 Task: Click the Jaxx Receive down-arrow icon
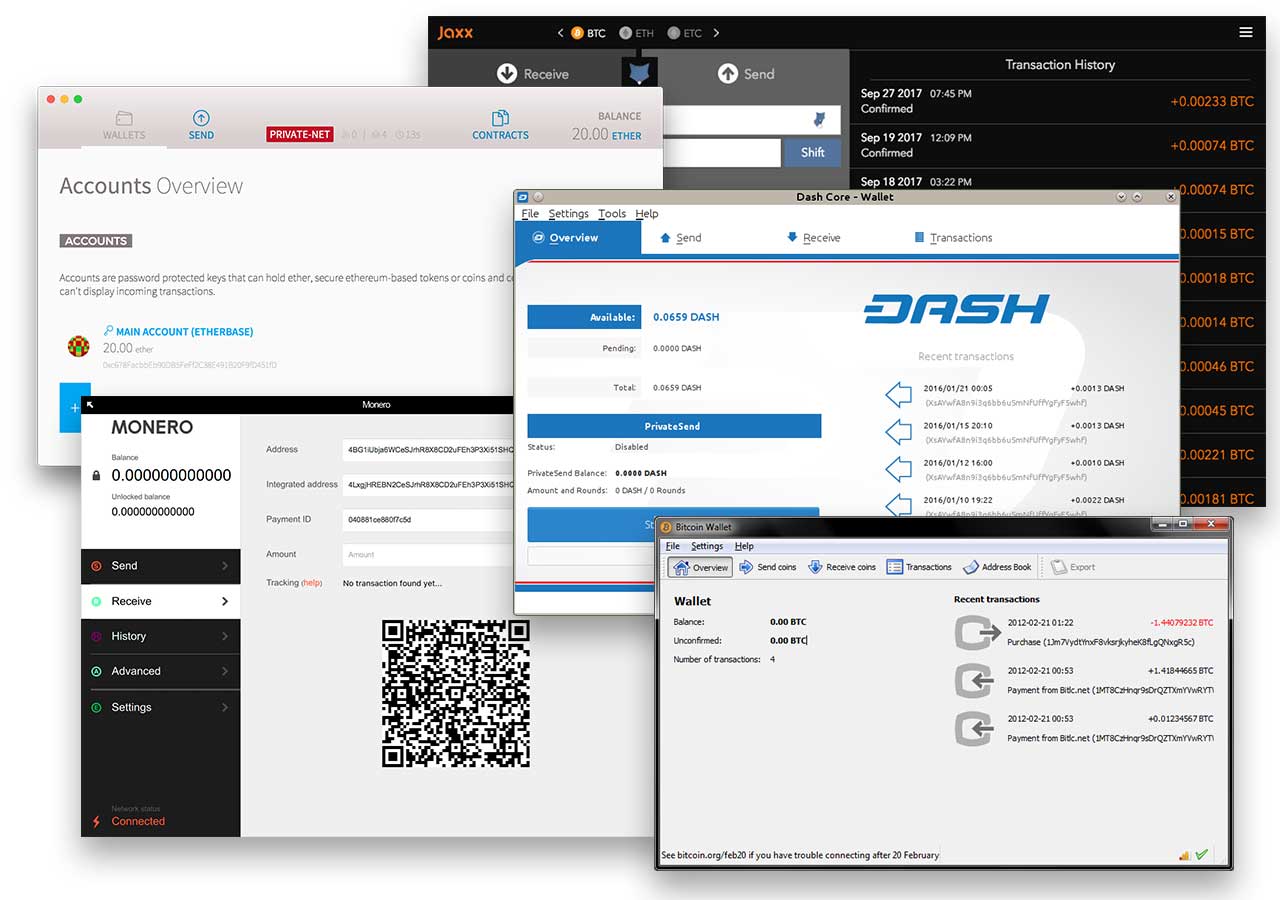click(507, 74)
